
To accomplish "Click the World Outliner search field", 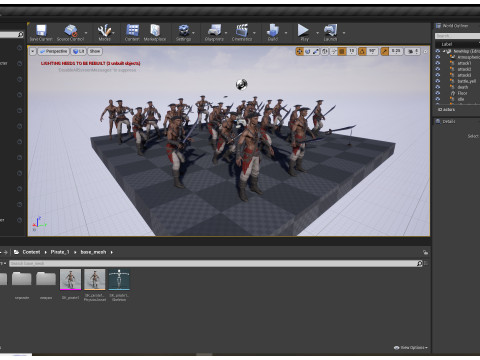I will tap(457, 36).
